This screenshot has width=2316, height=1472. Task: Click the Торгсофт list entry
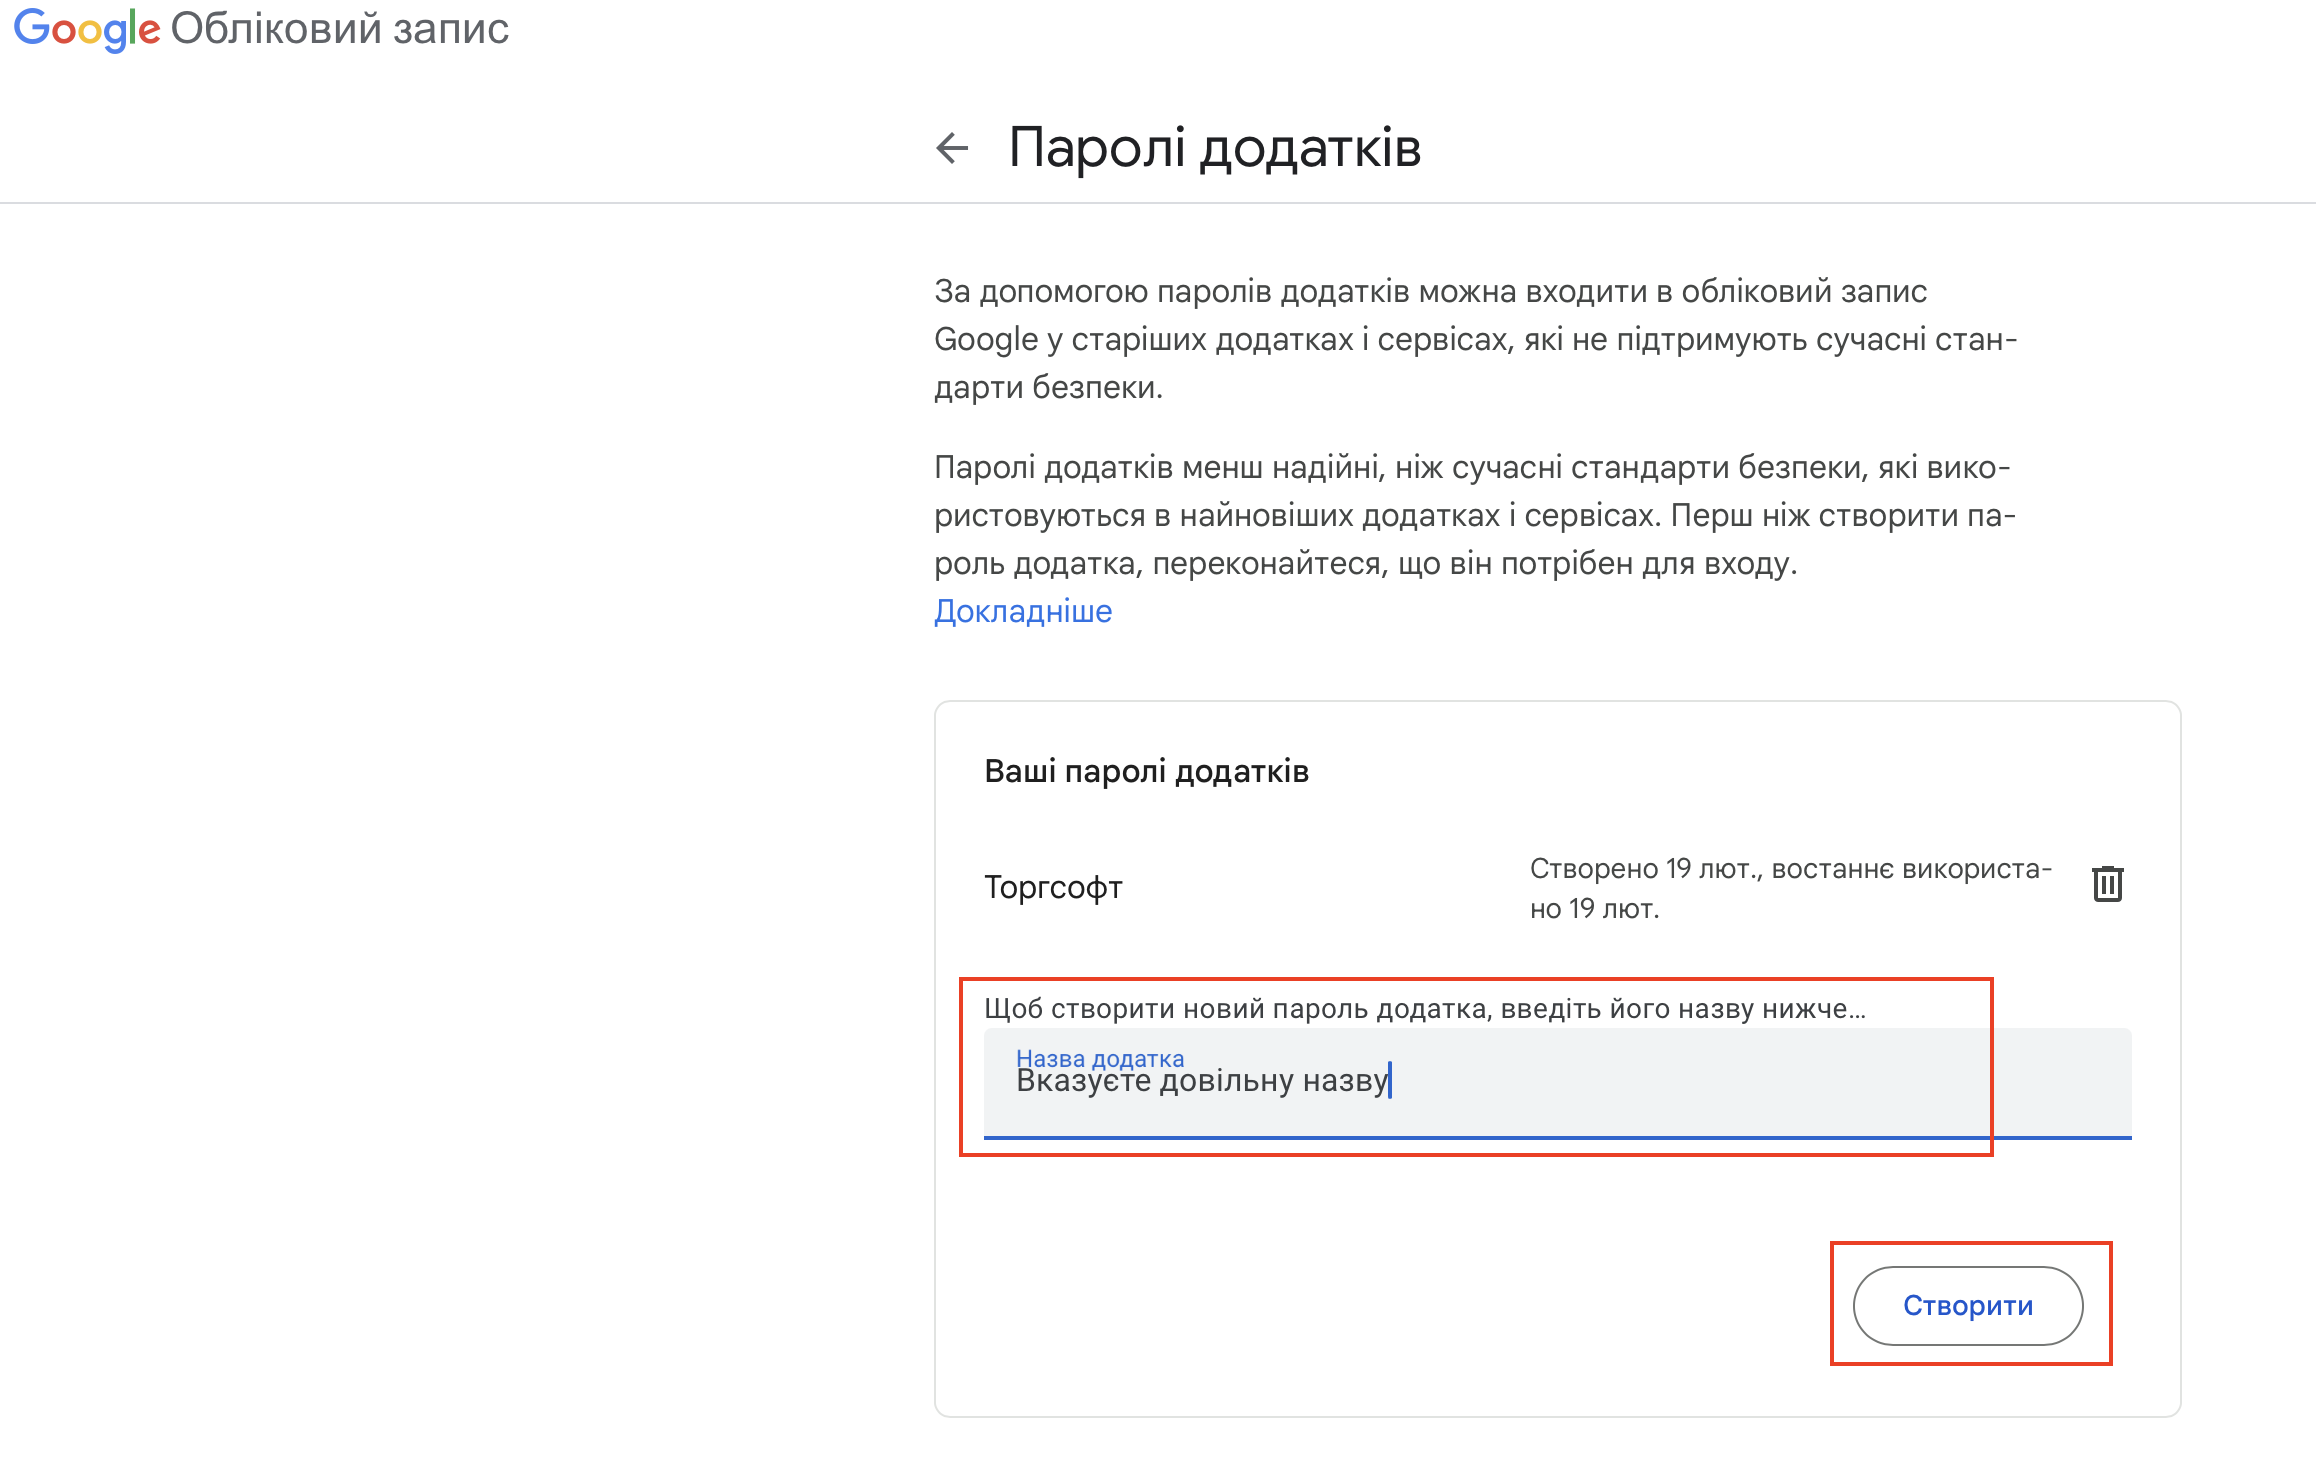tap(1052, 886)
